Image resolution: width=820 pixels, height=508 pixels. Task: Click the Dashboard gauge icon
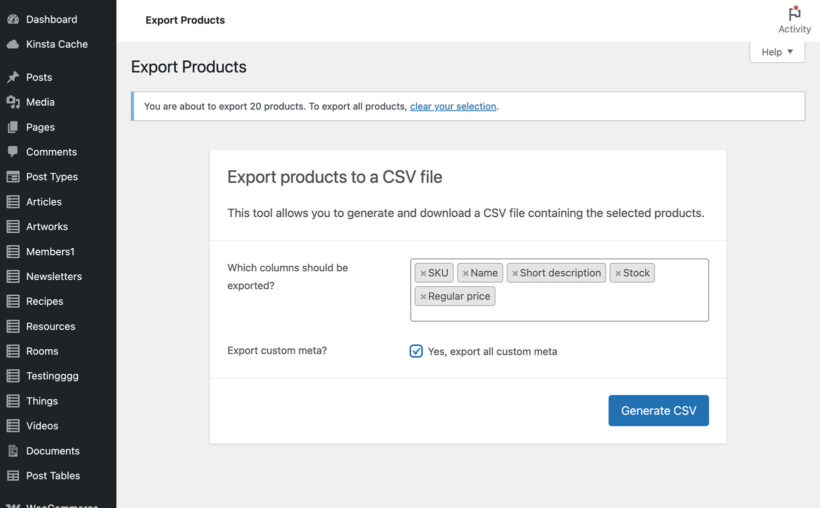point(13,19)
